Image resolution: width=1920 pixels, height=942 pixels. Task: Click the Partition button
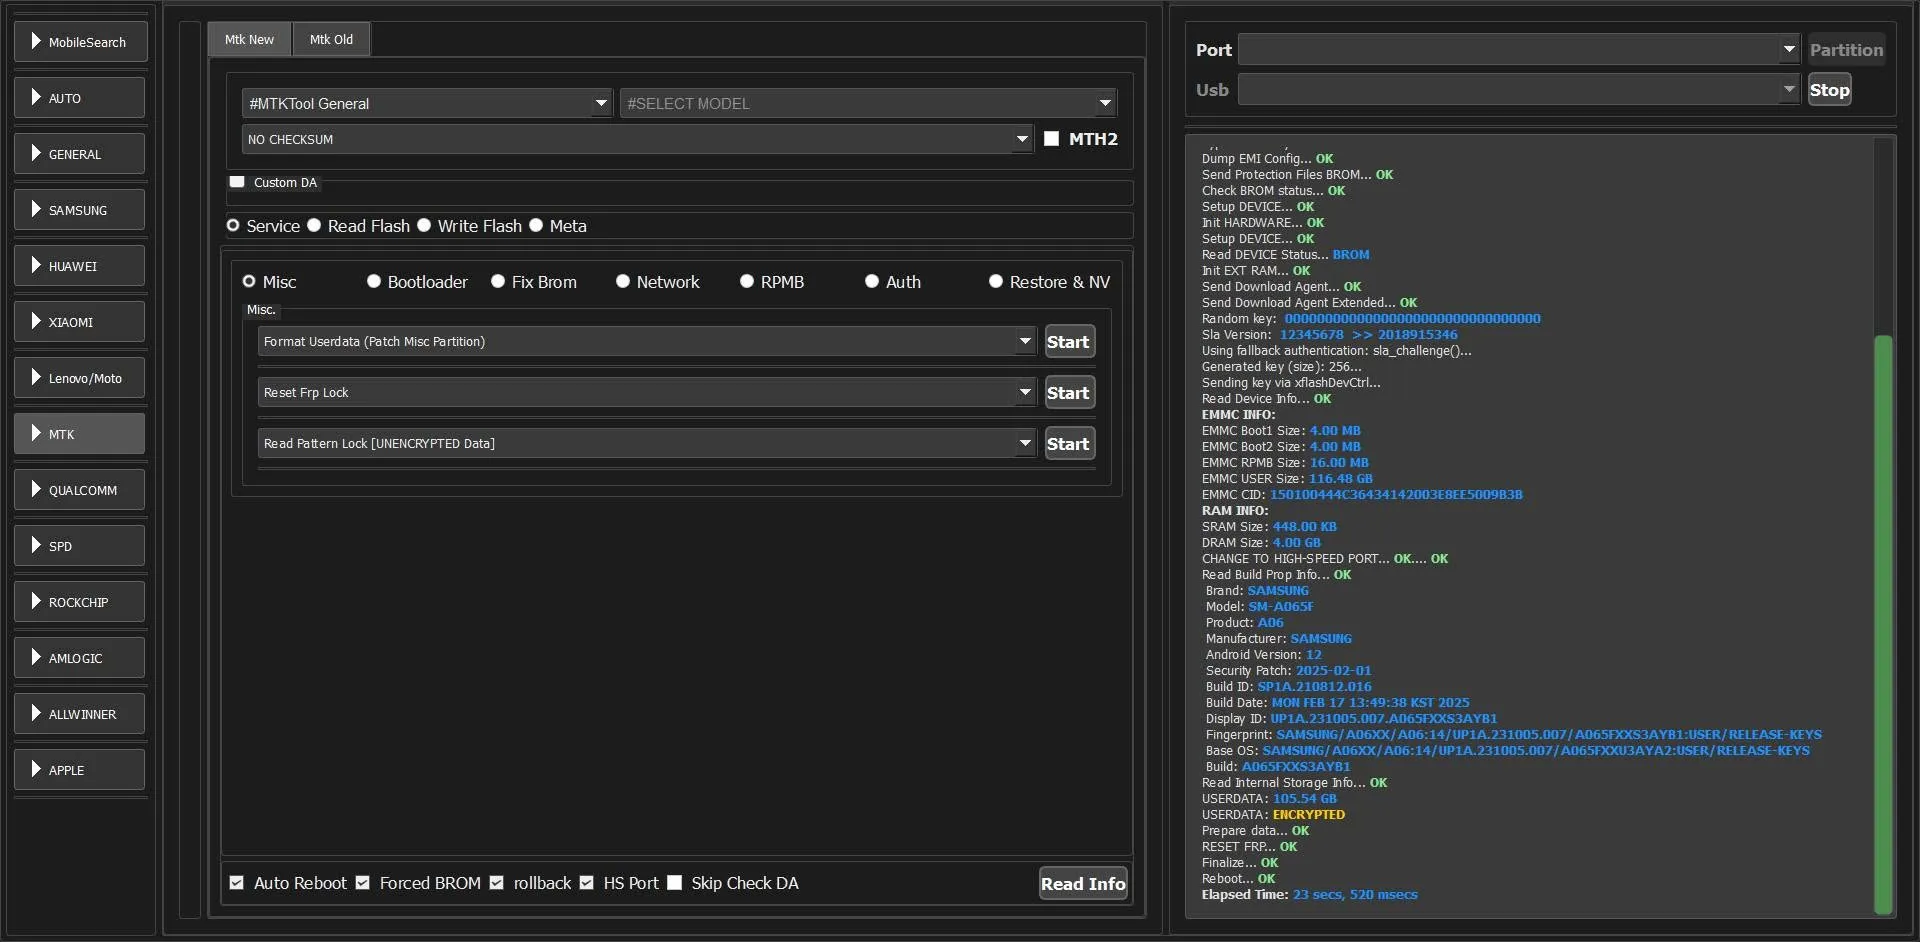[1846, 49]
